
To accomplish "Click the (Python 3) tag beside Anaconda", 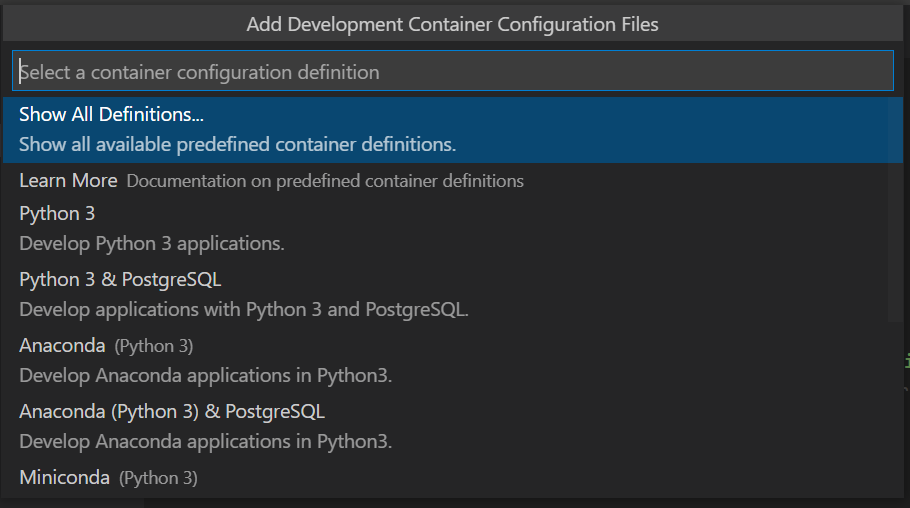I will coord(154,347).
